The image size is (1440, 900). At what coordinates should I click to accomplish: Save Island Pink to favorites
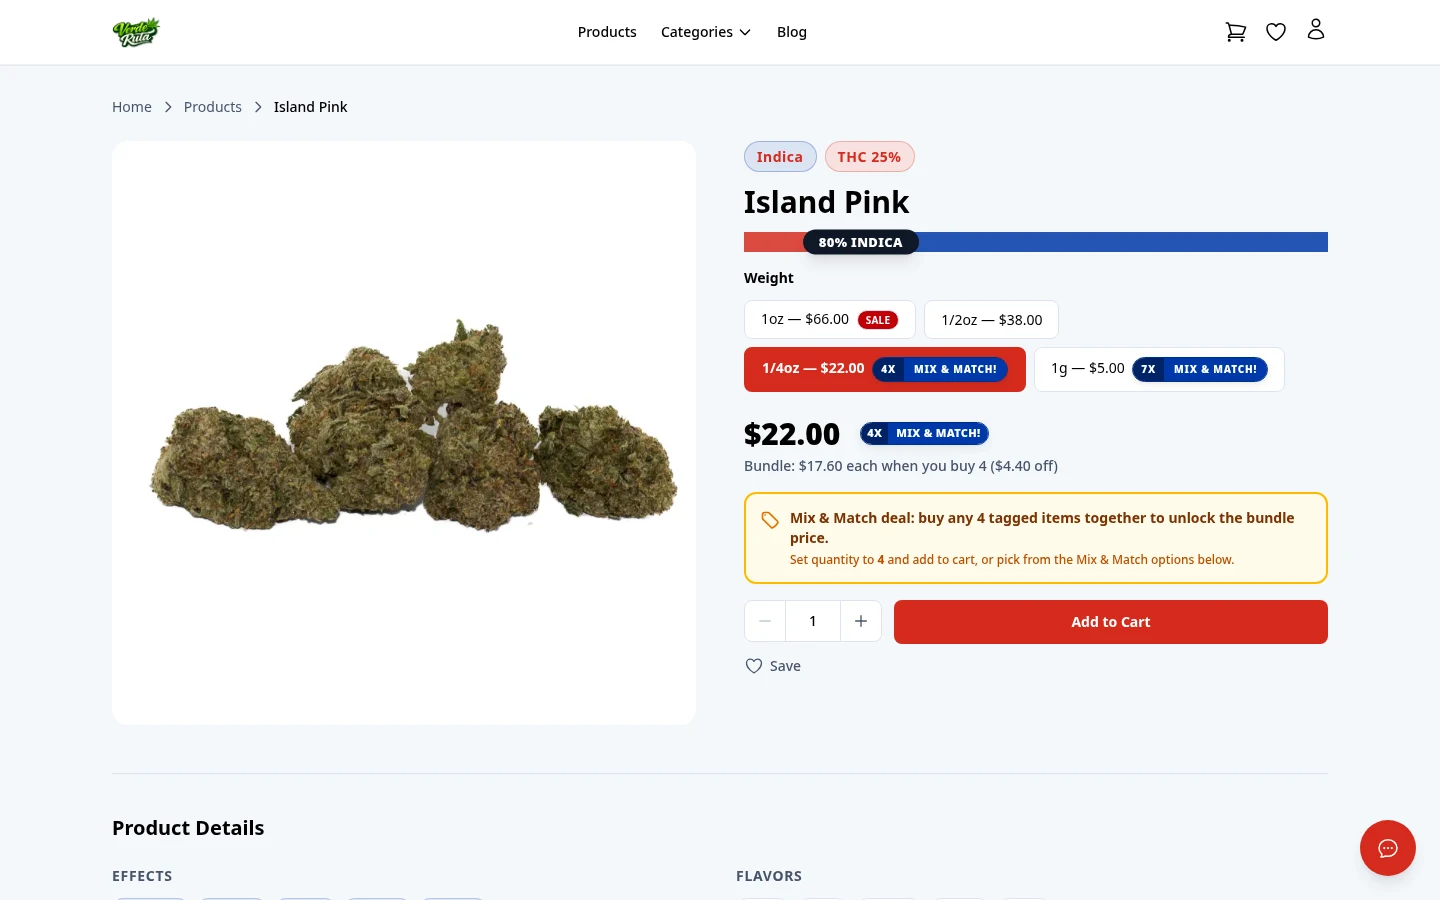(772, 665)
